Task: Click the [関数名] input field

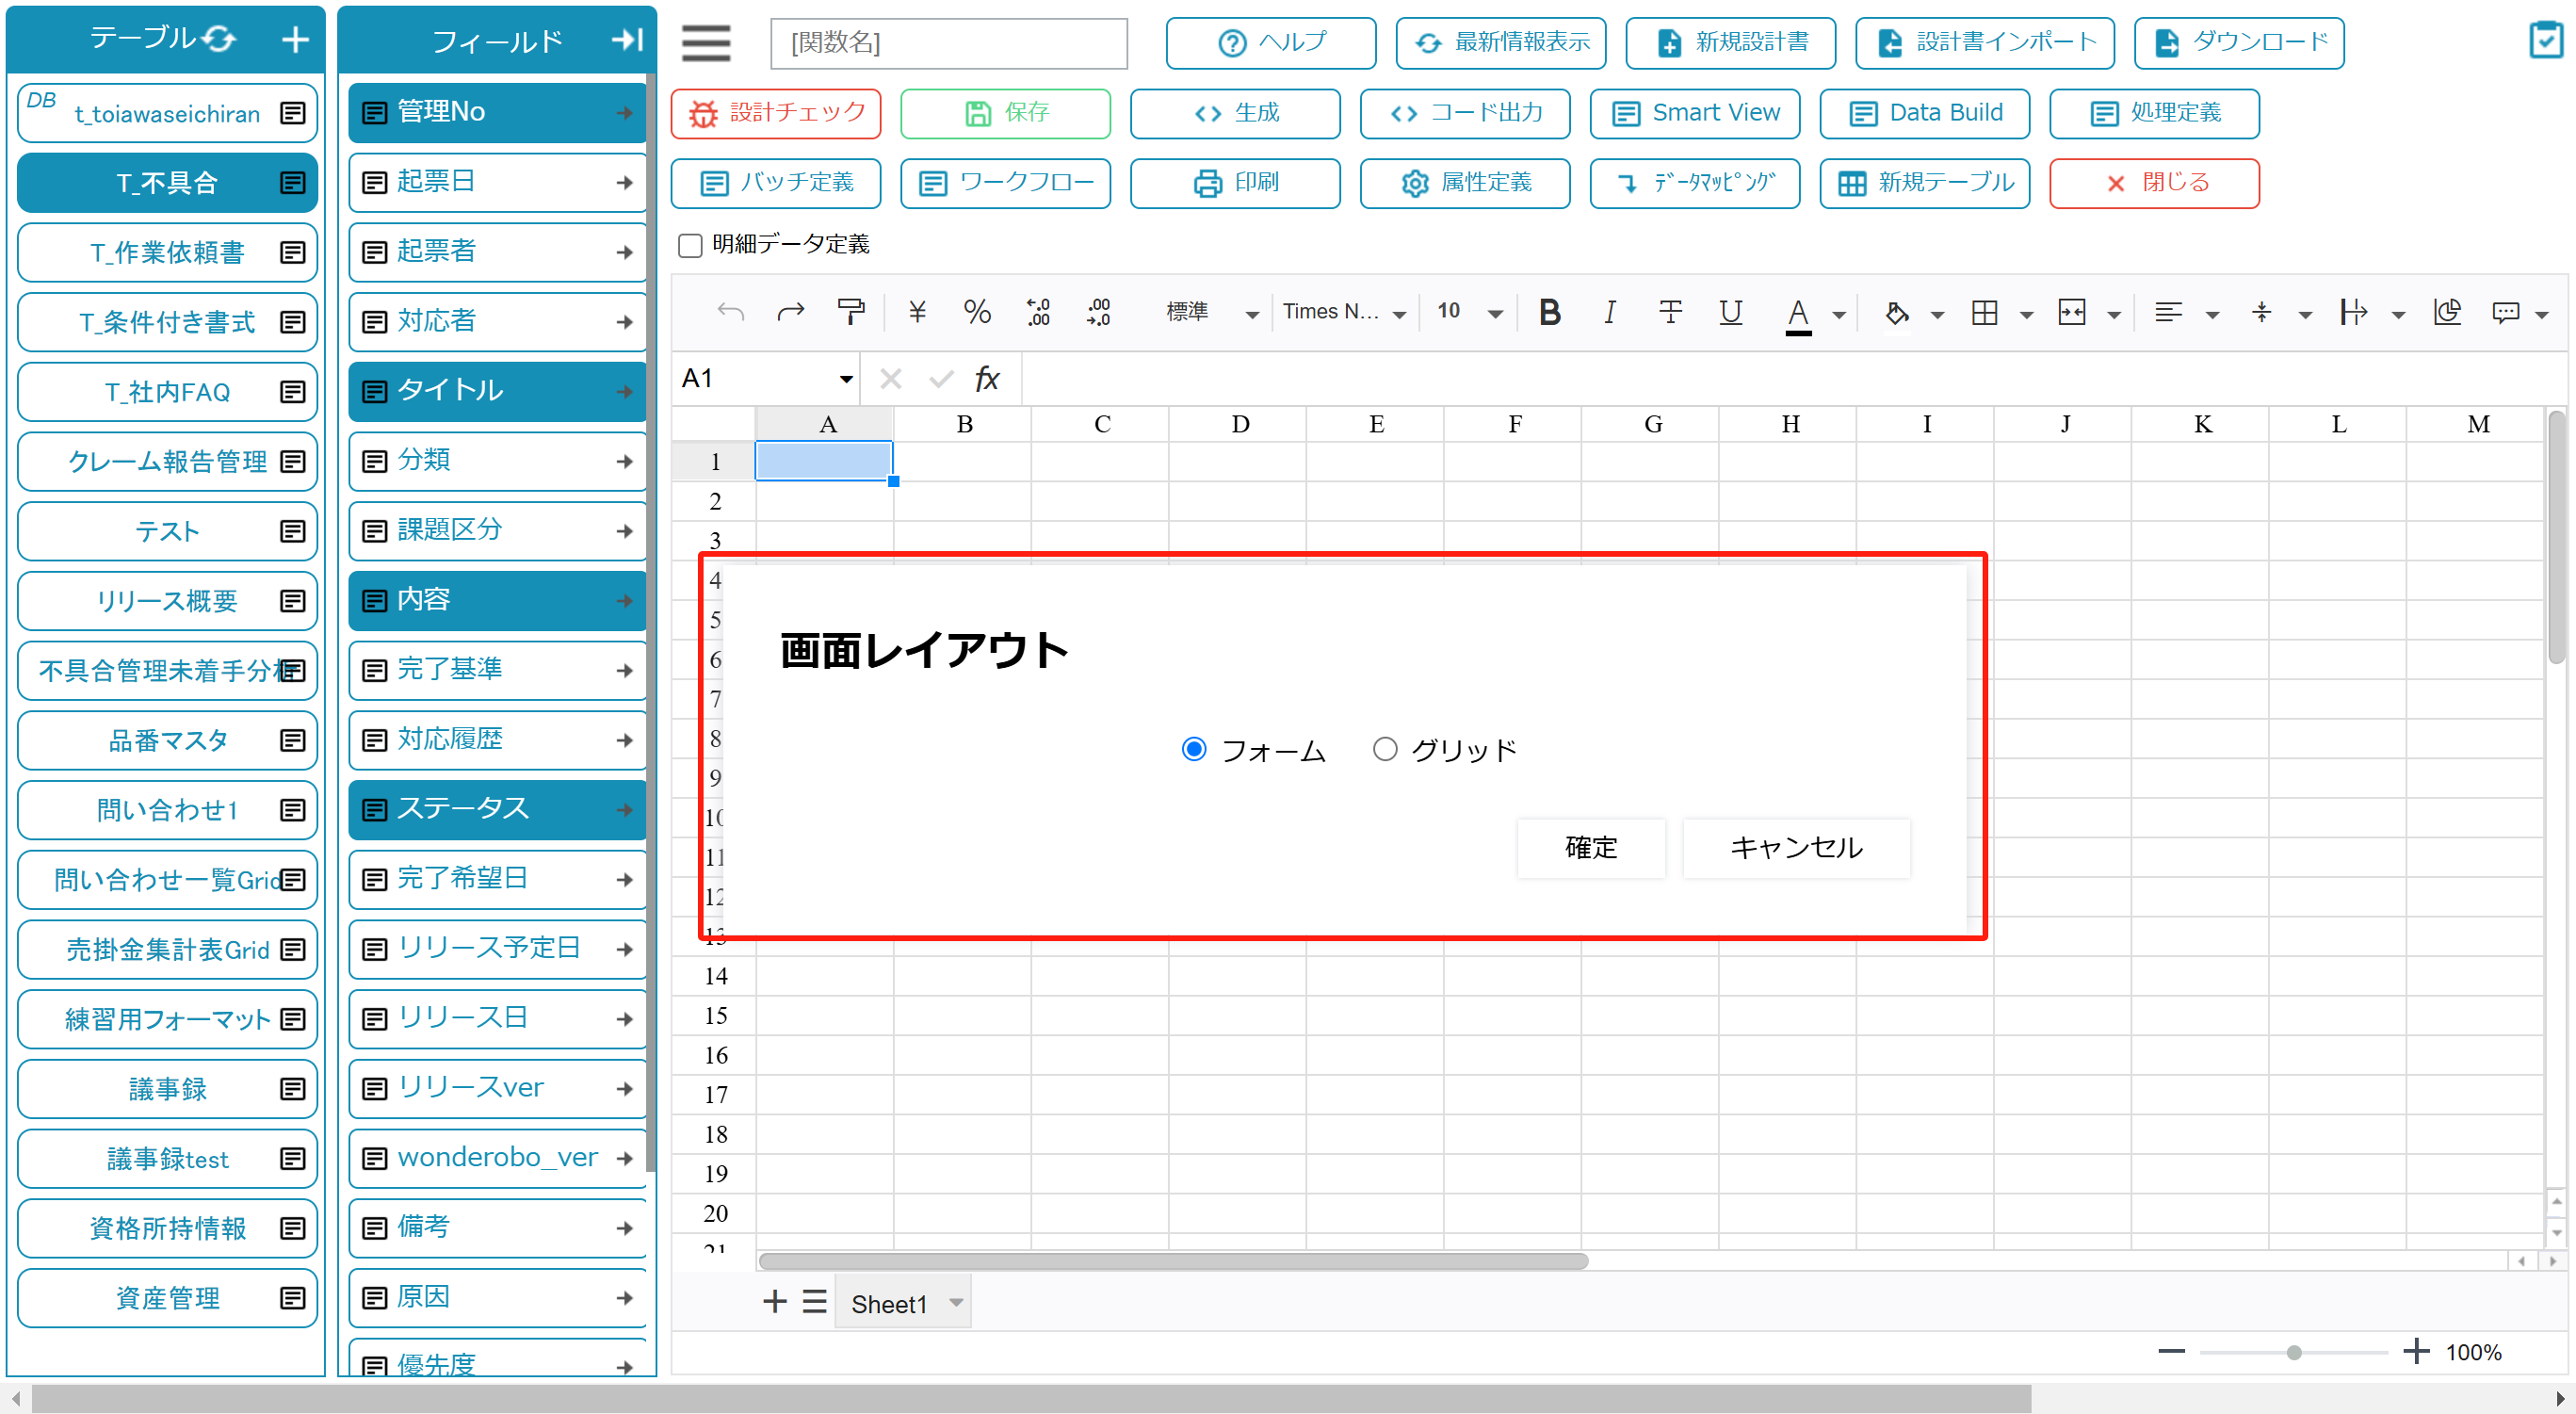Action: [x=949, y=43]
